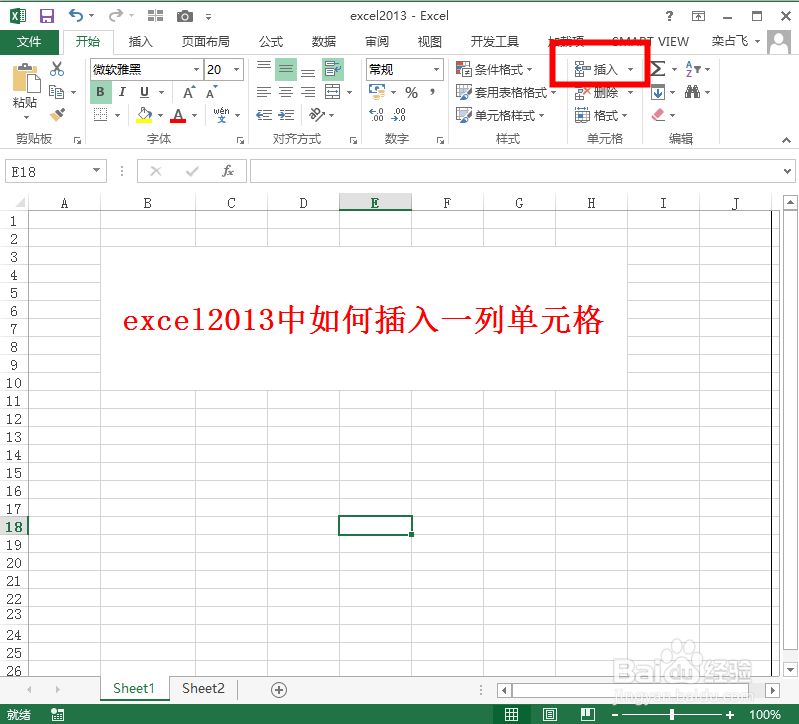The height and width of the screenshot is (724, 799).
Task: Cut selection with the scissors icon
Action: tap(57, 69)
